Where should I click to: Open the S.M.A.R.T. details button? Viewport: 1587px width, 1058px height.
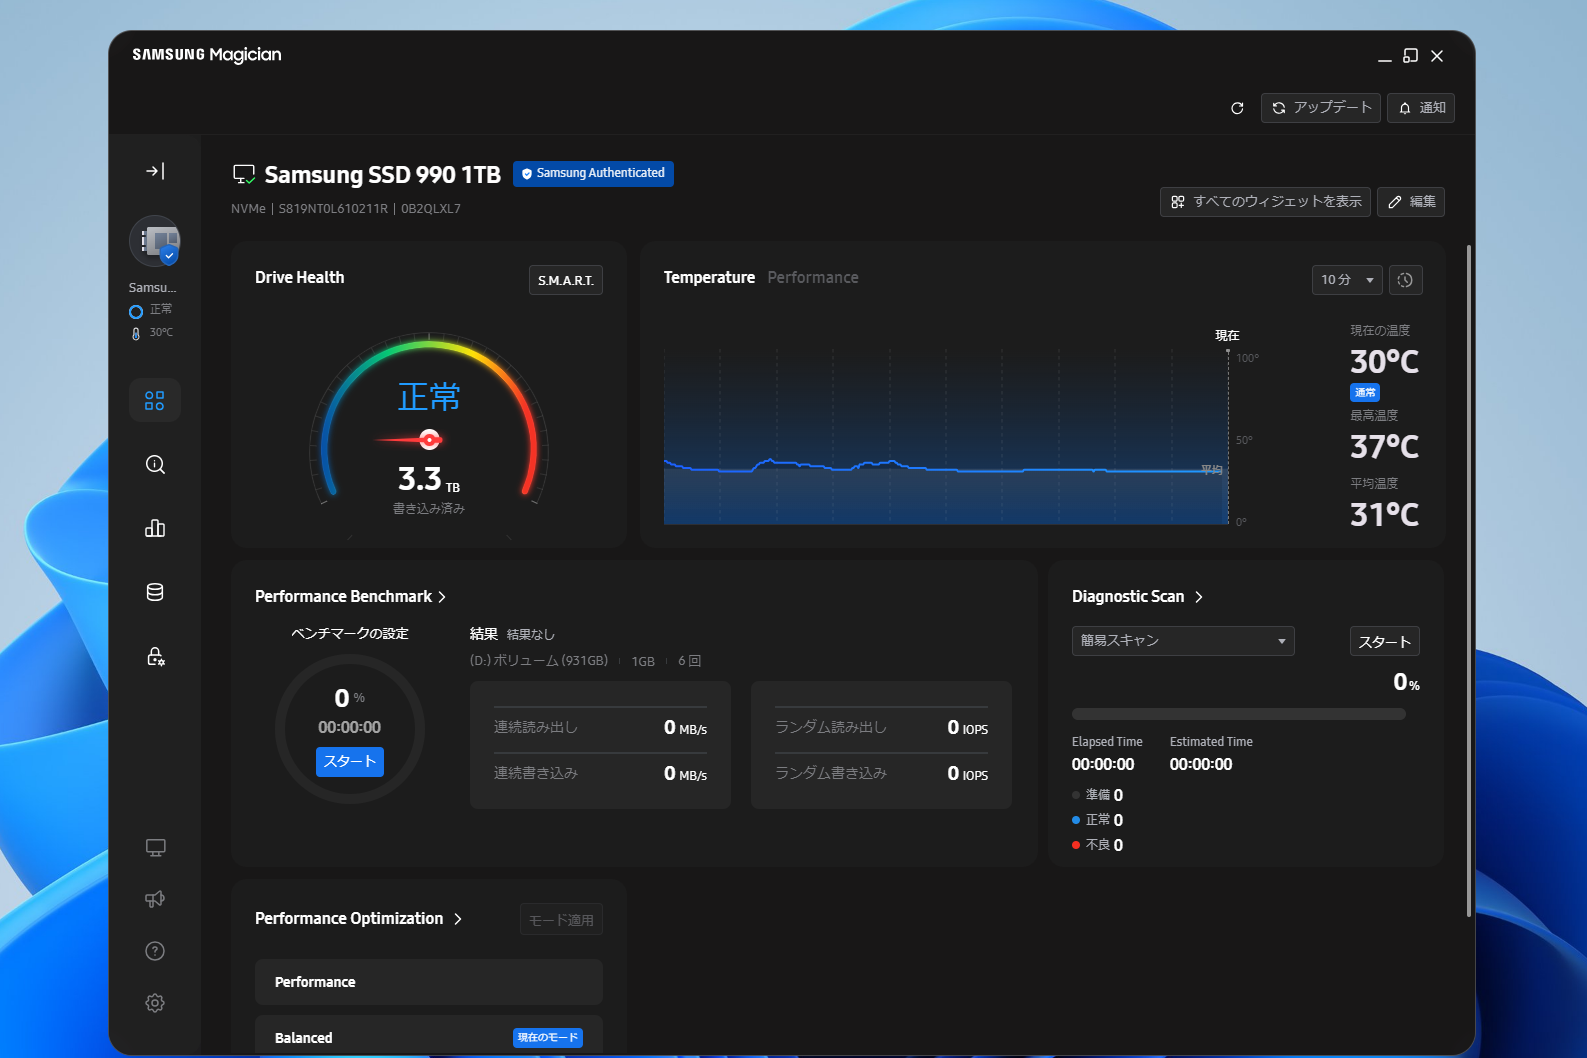point(566,280)
